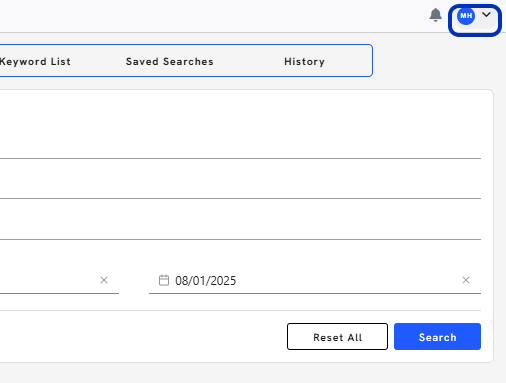506x383 pixels.
Task: Switch to the Keyword List tab
Action: tap(35, 62)
